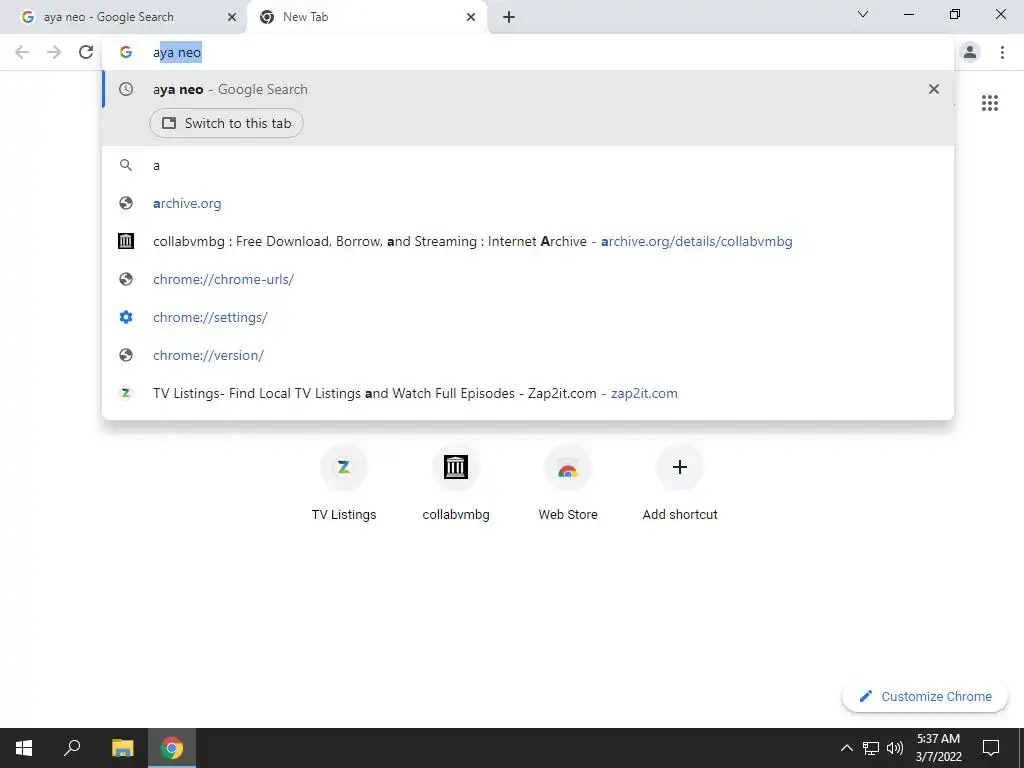Viewport: 1024px width, 768px height.
Task: Click Customize Chrome button
Action: pyautogui.click(x=924, y=696)
